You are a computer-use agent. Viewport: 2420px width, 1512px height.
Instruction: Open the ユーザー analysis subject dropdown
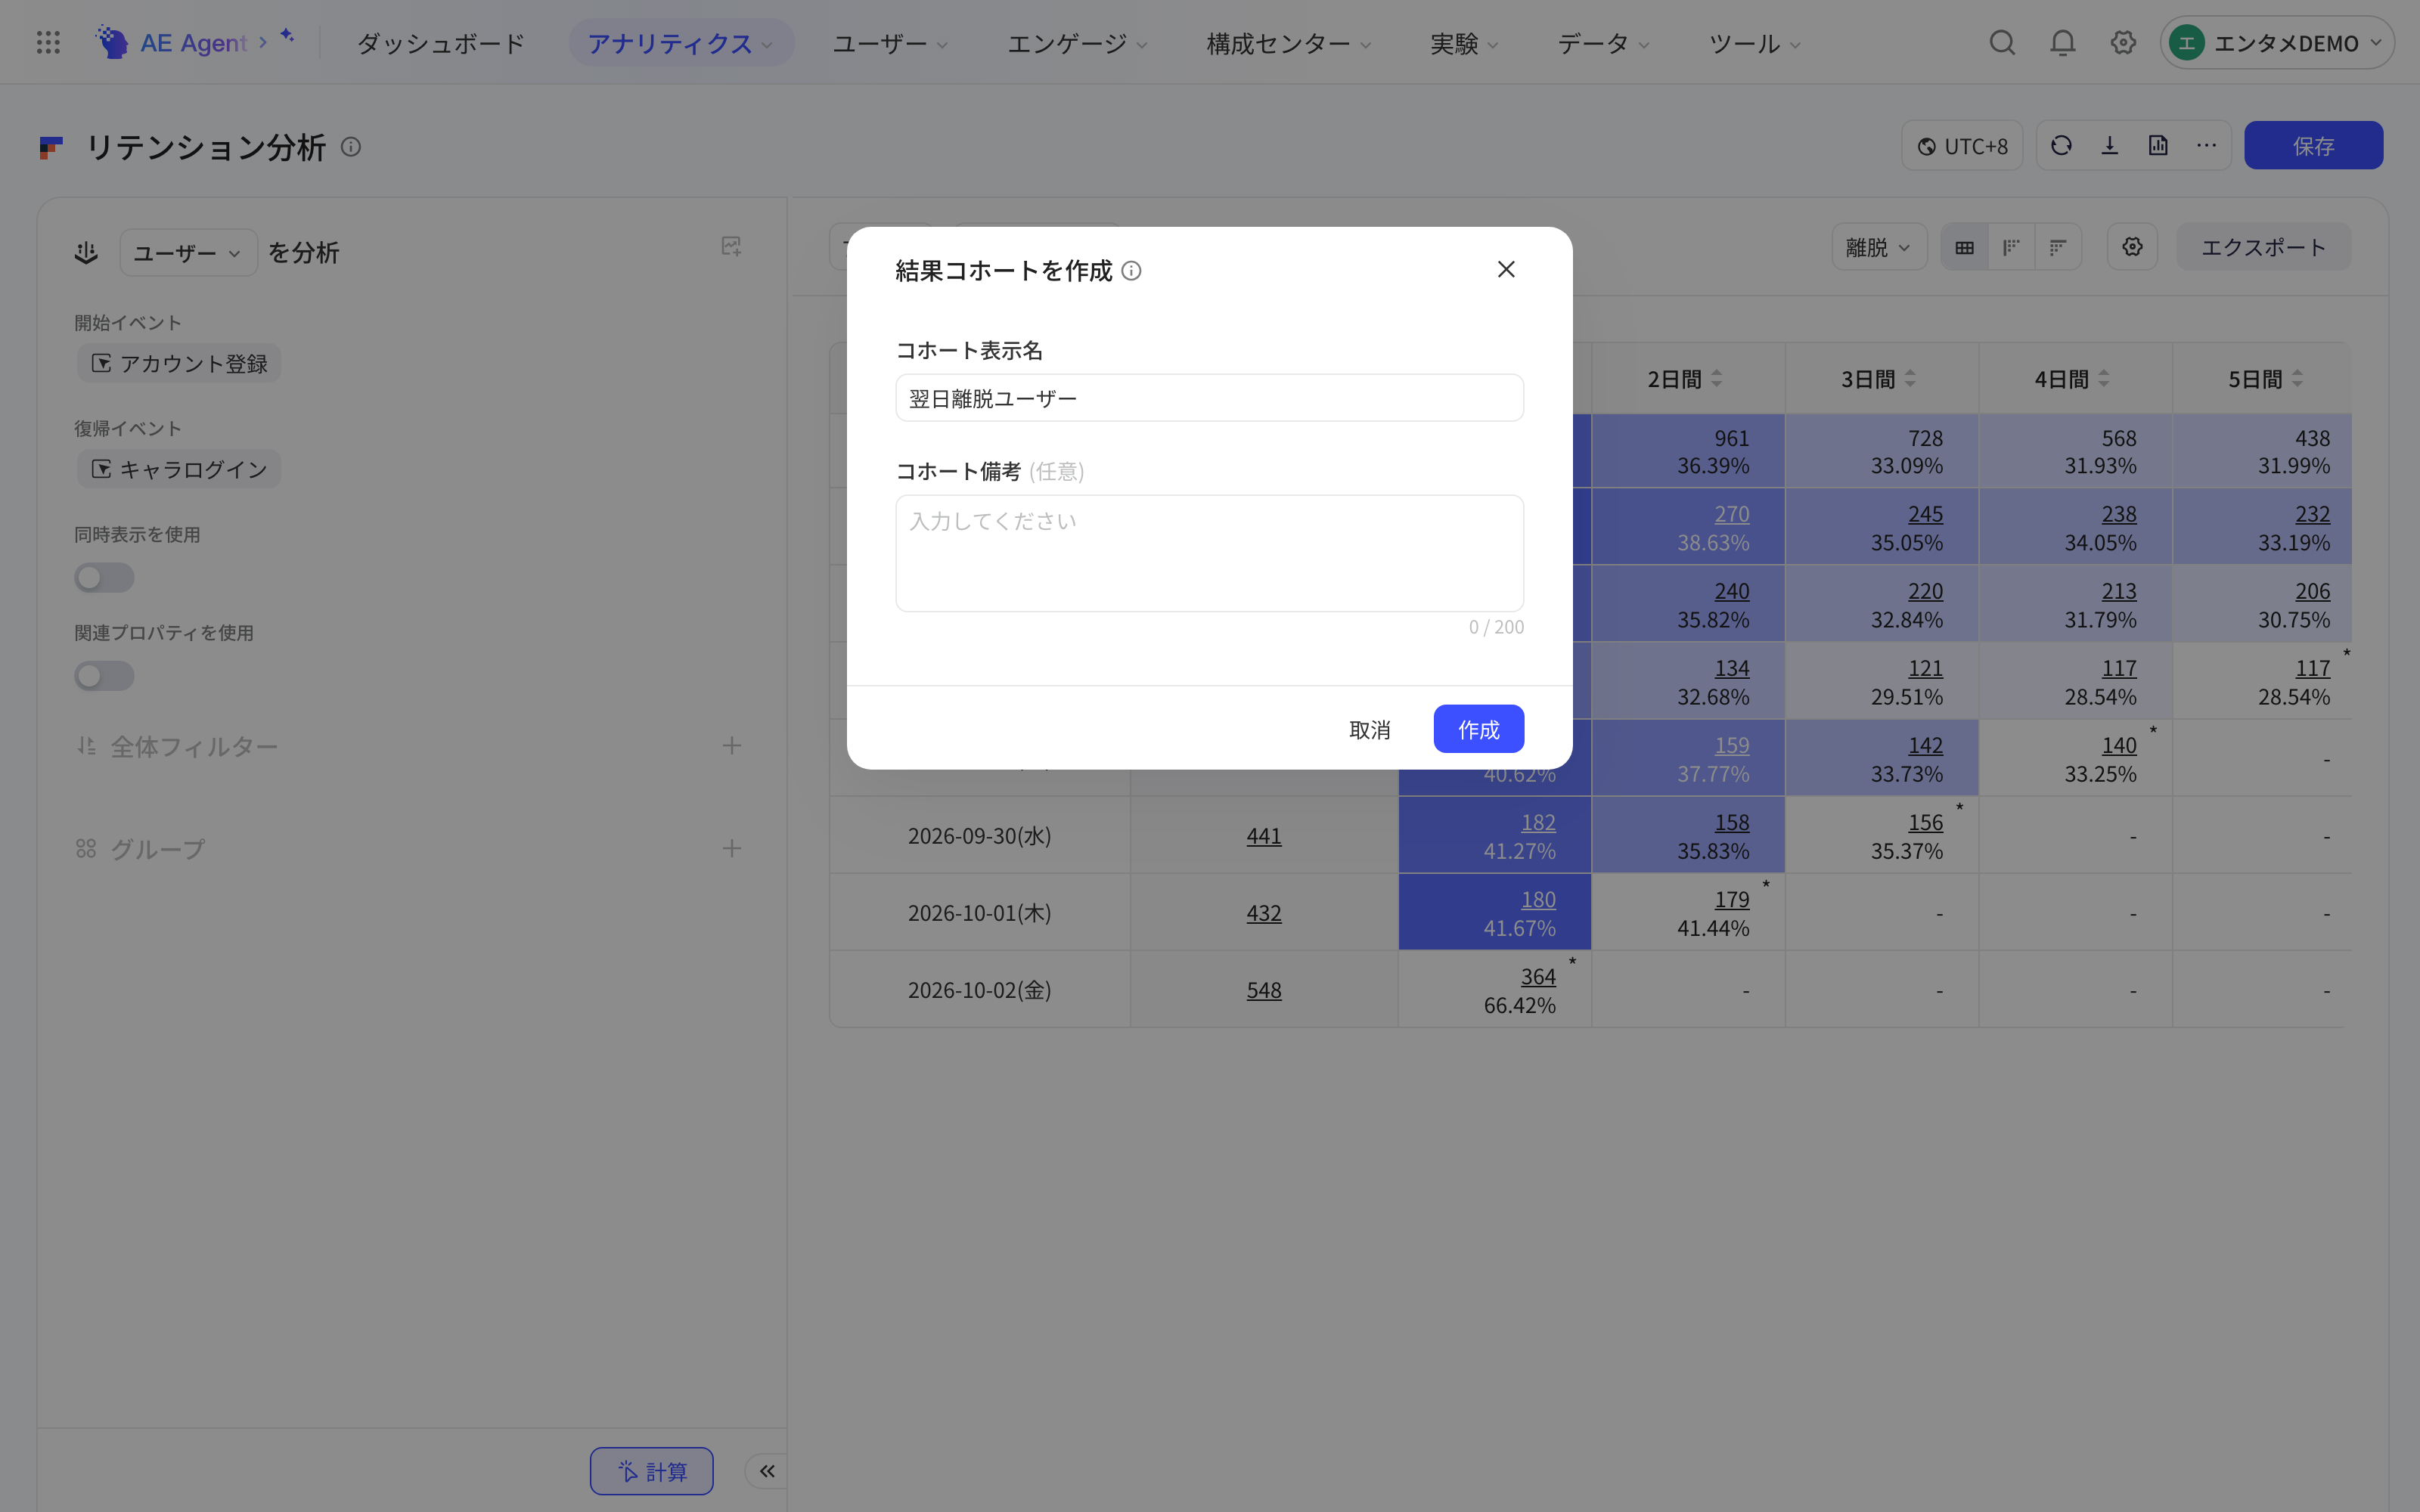point(188,253)
